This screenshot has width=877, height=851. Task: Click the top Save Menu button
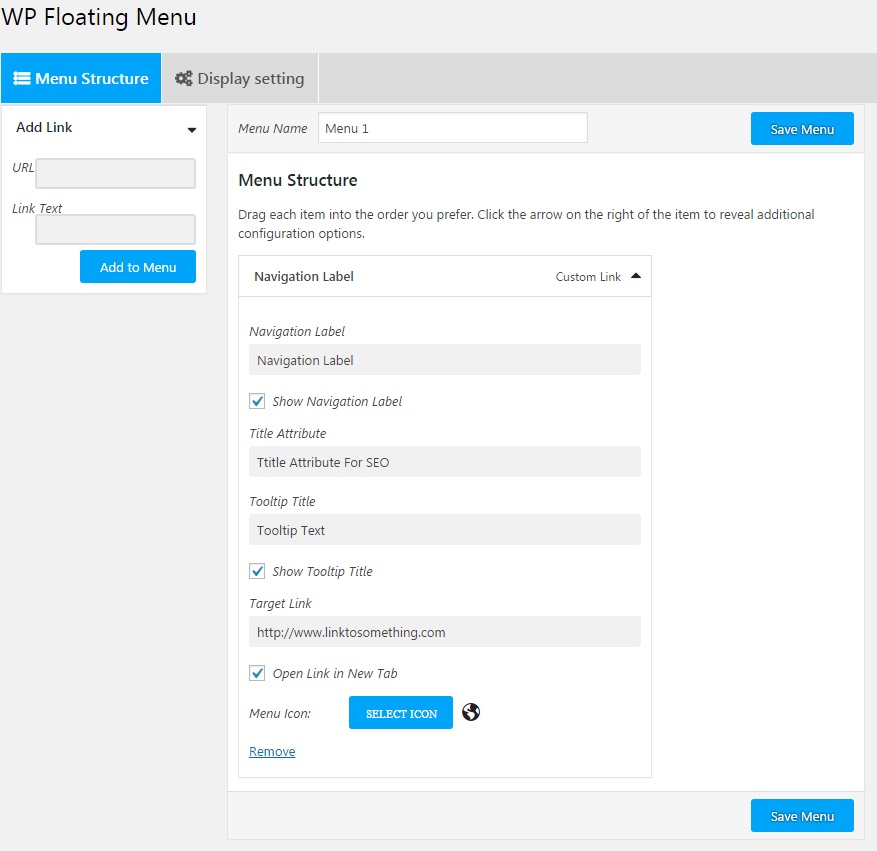click(802, 129)
